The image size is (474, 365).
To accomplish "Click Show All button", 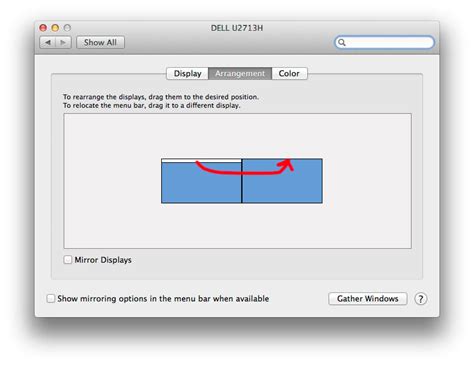I will [x=100, y=42].
